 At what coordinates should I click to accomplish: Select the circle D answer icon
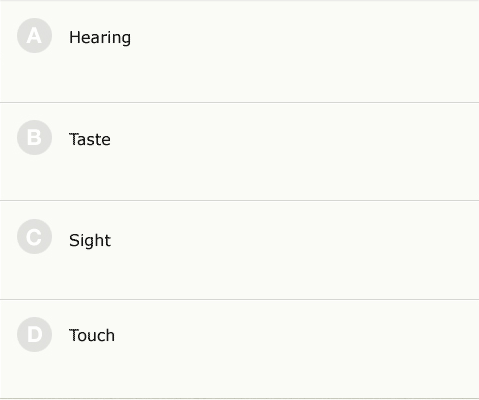point(34,334)
